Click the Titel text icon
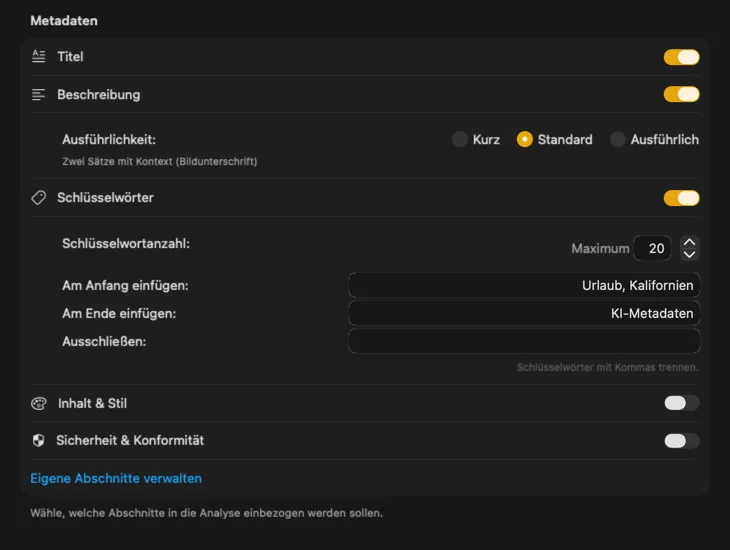This screenshot has width=730, height=550. pyautogui.click(x=39, y=57)
